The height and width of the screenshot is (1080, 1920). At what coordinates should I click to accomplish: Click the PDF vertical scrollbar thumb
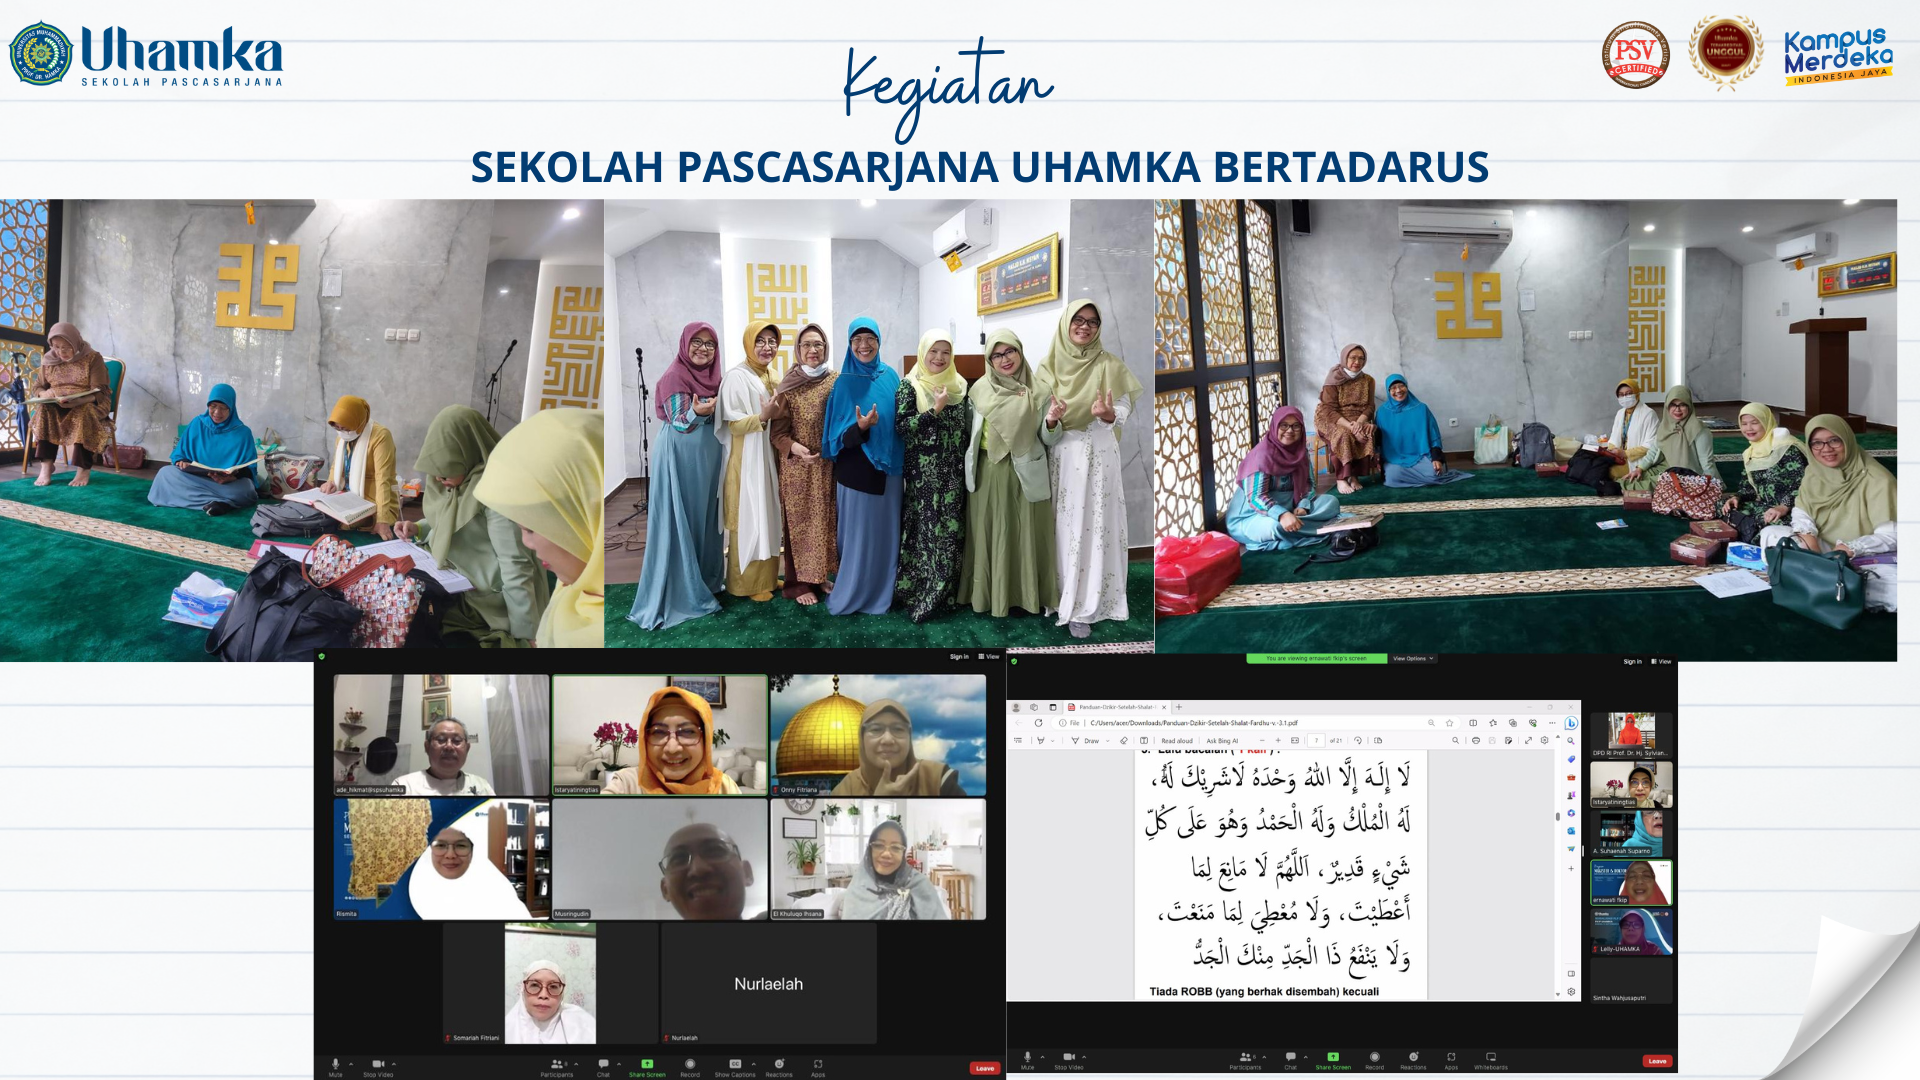[x=1557, y=817]
